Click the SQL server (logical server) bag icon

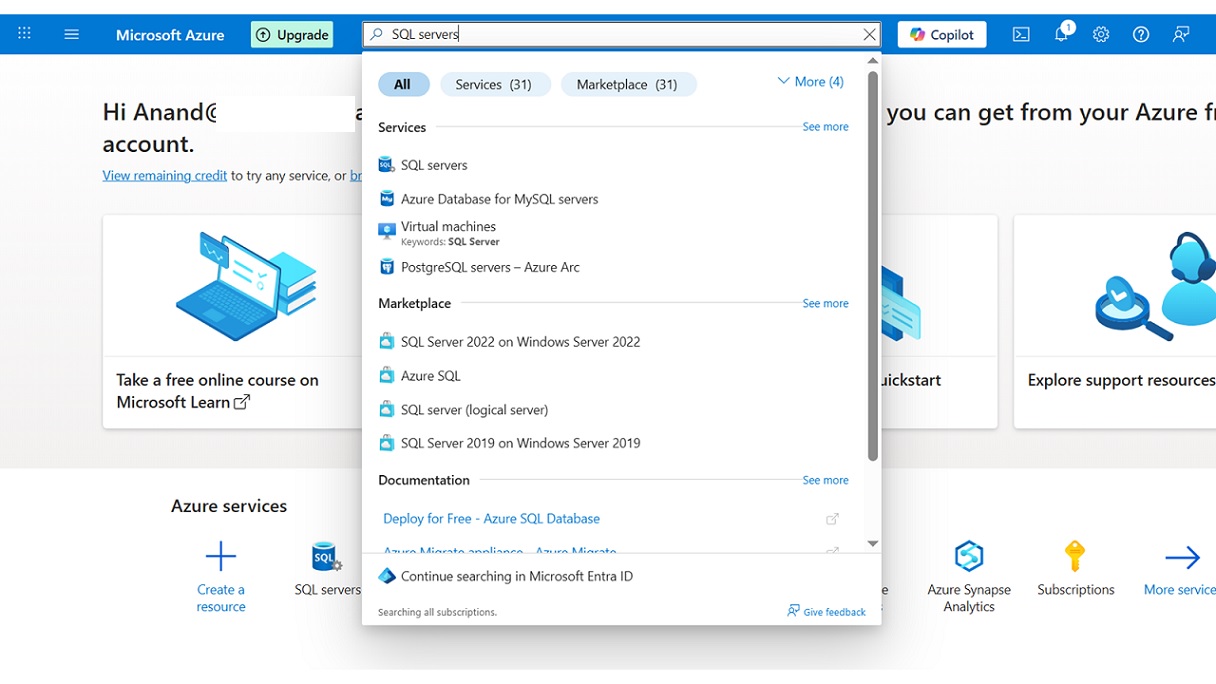tap(386, 410)
